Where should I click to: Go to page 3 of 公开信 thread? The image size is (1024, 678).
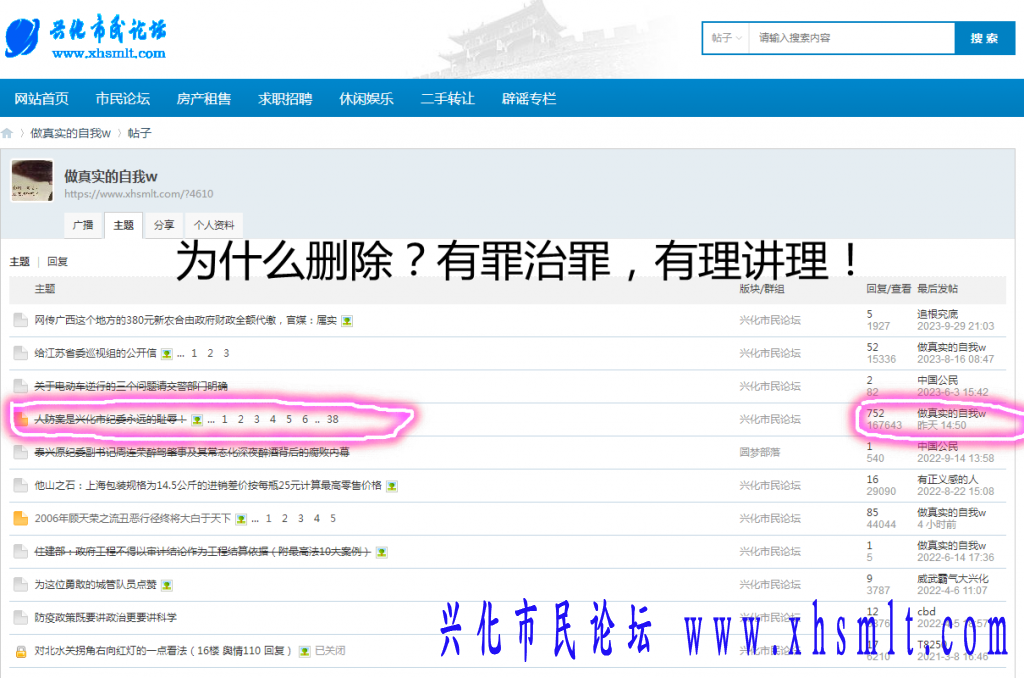(226, 353)
